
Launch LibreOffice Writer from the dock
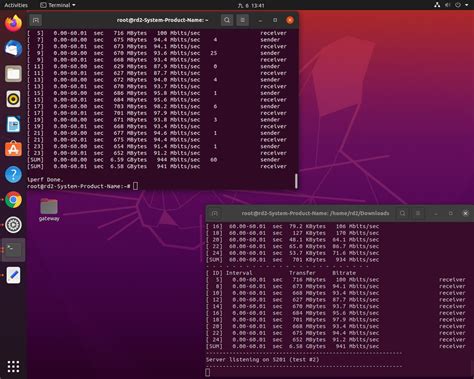[13, 124]
